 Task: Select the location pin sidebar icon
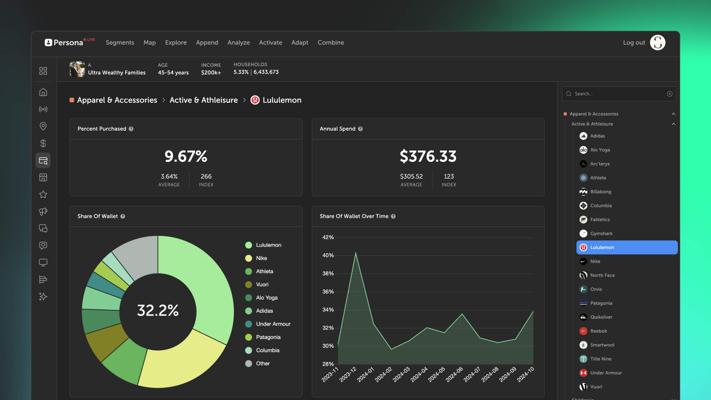point(43,126)
